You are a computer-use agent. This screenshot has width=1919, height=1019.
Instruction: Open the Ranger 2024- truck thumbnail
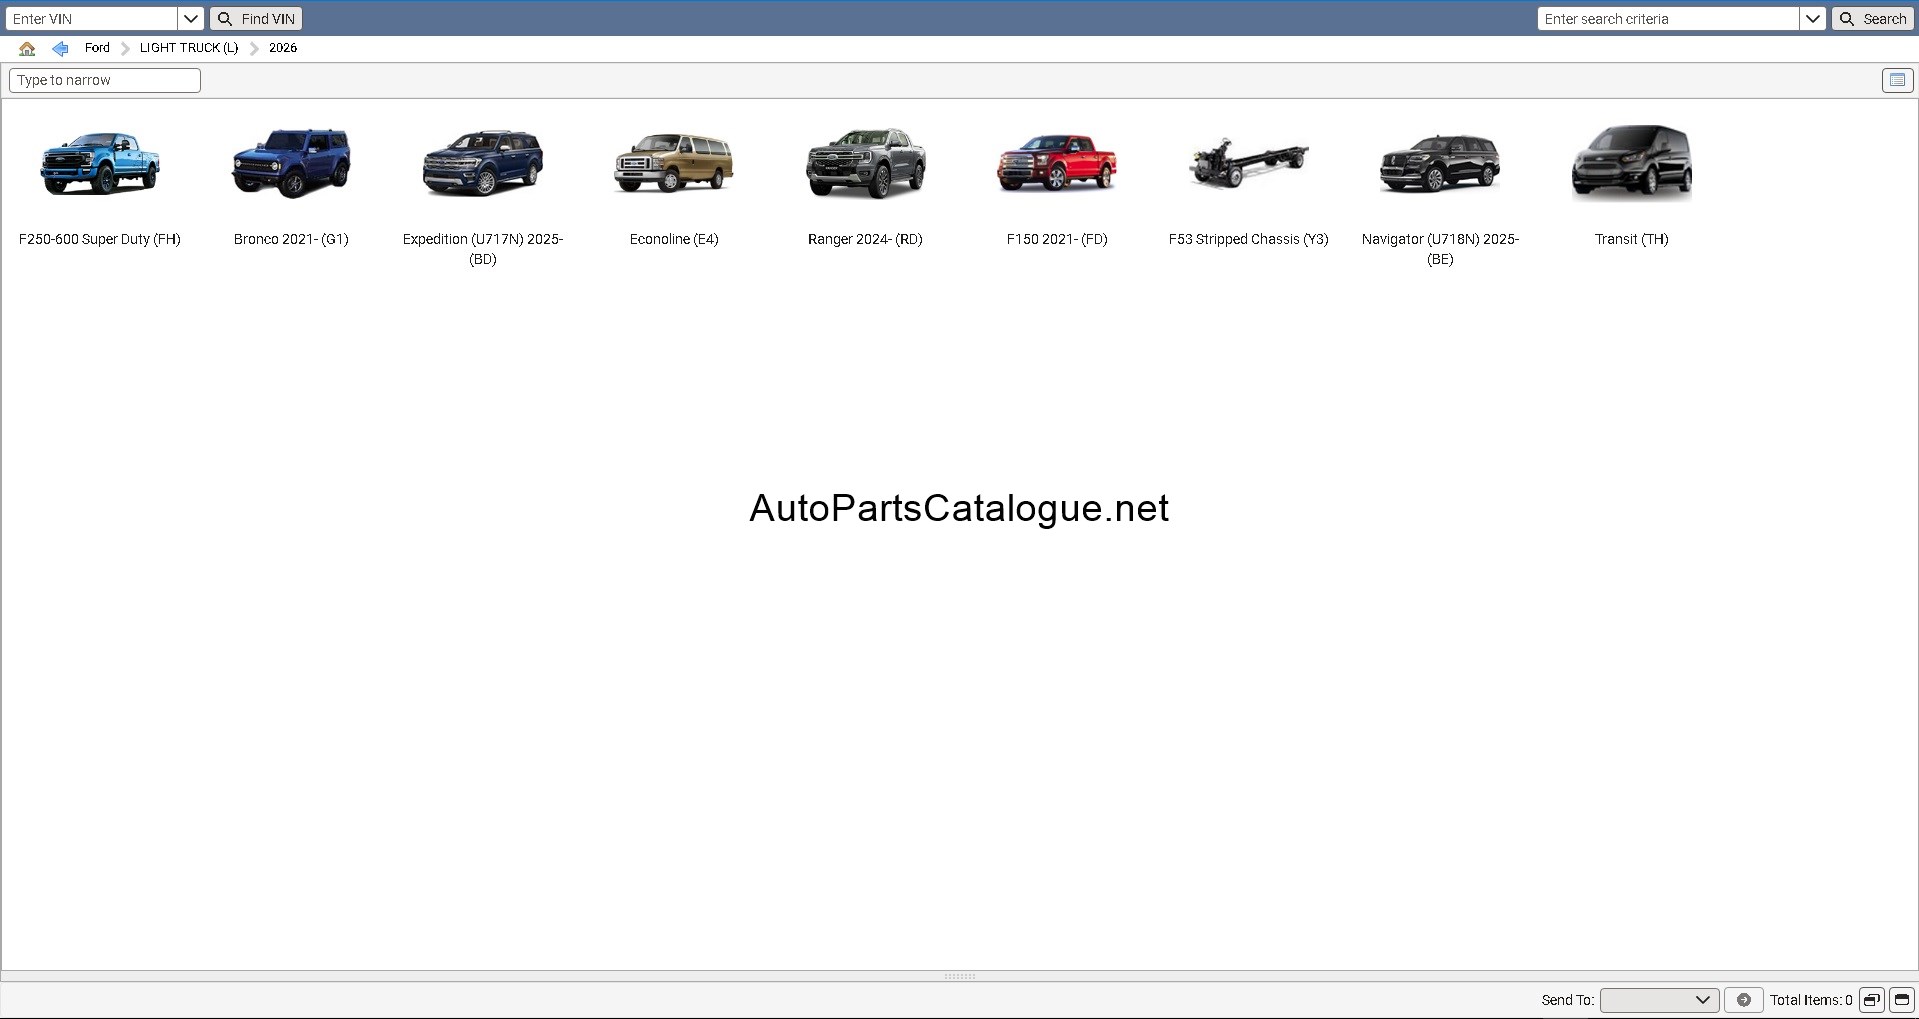coord(866,163)
